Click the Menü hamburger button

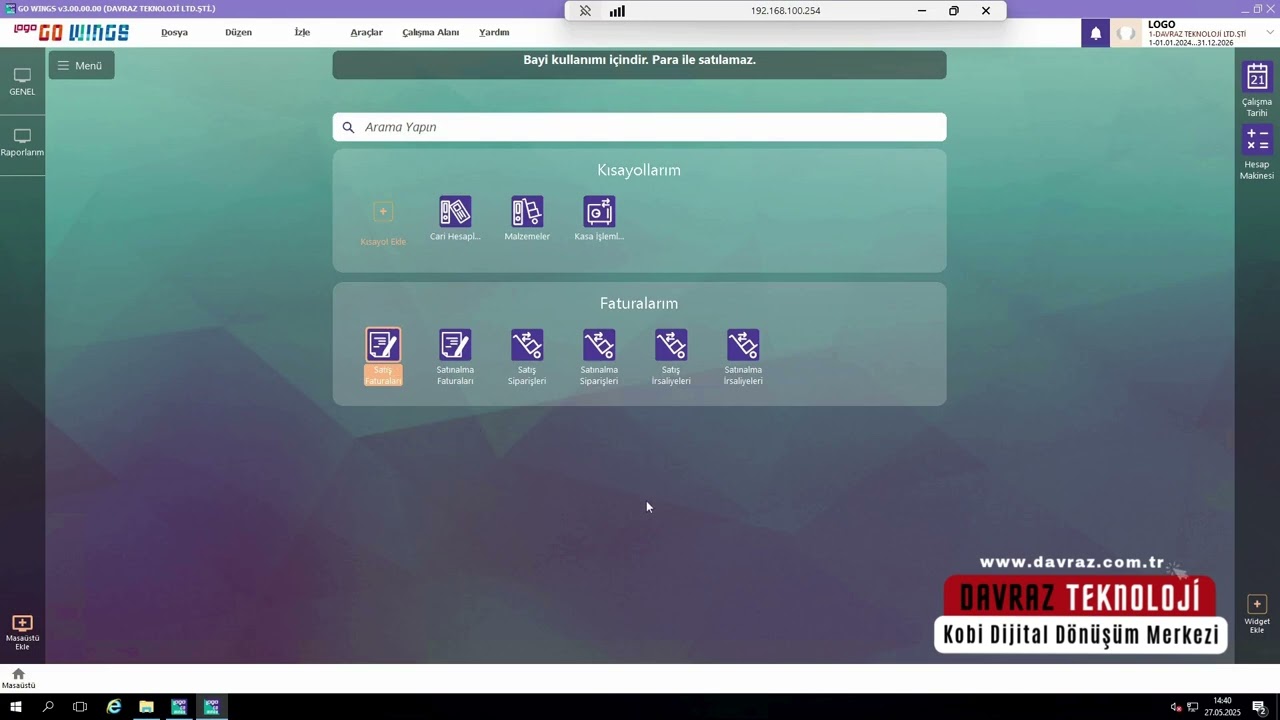pyautogui.click(x=81, y=65)
